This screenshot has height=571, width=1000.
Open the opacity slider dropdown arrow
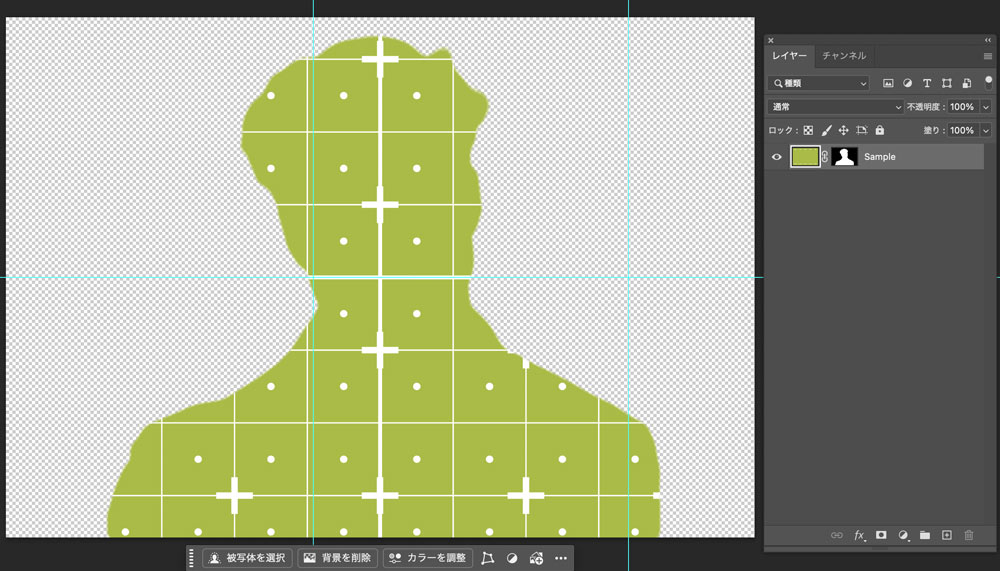pos(986,107)
